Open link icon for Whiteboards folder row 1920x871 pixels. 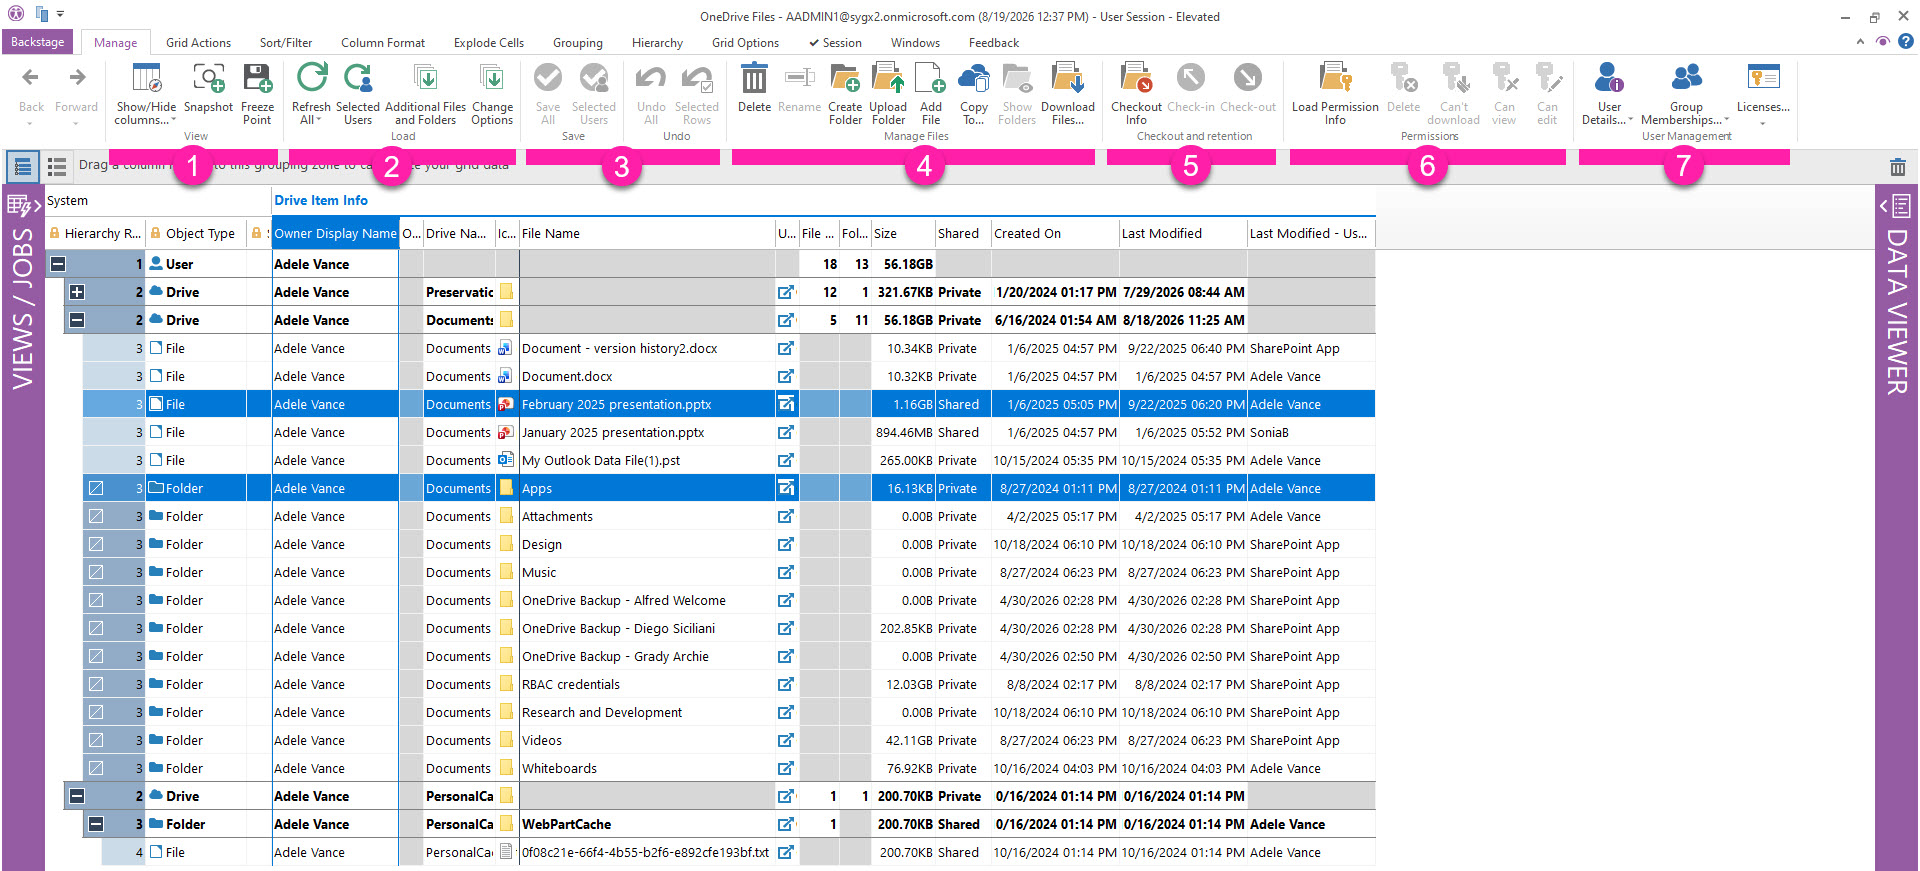pyautogui.click(x=786, y=769)
